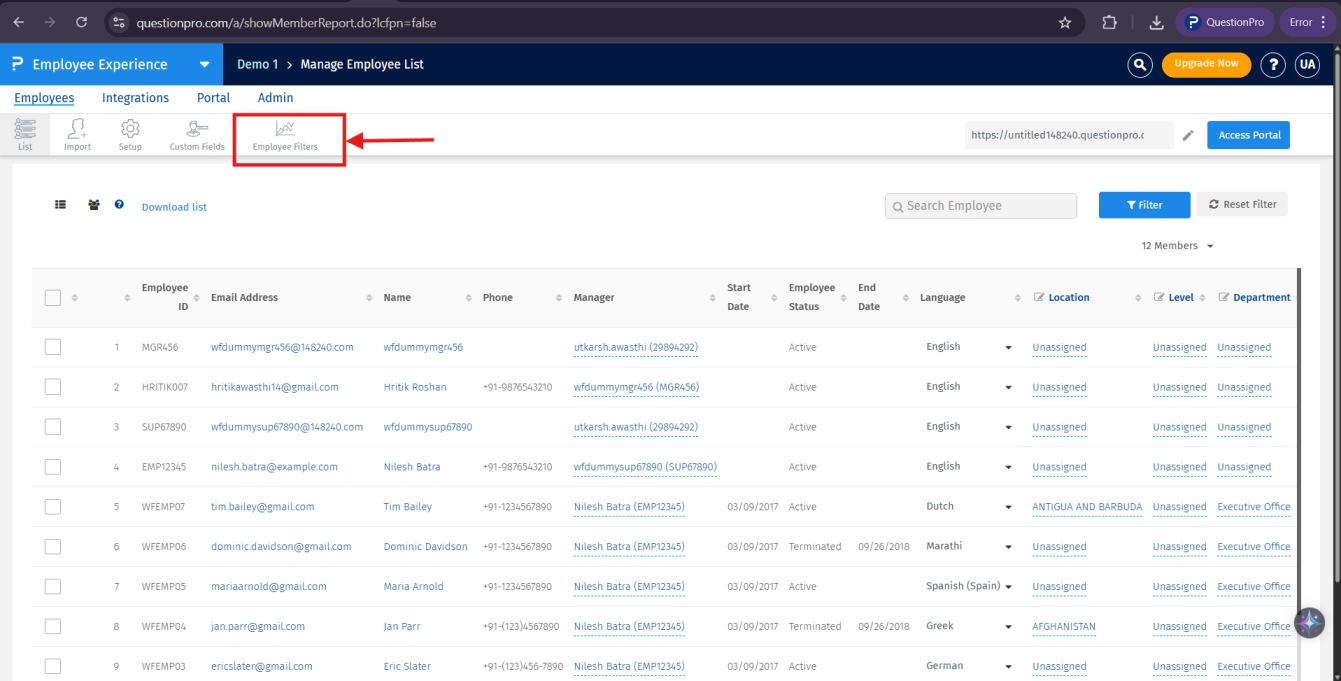This screenshot has width=1341, height=681.
Task: Click the search magnifier icon in header
Action: (x=1140, y=64)
